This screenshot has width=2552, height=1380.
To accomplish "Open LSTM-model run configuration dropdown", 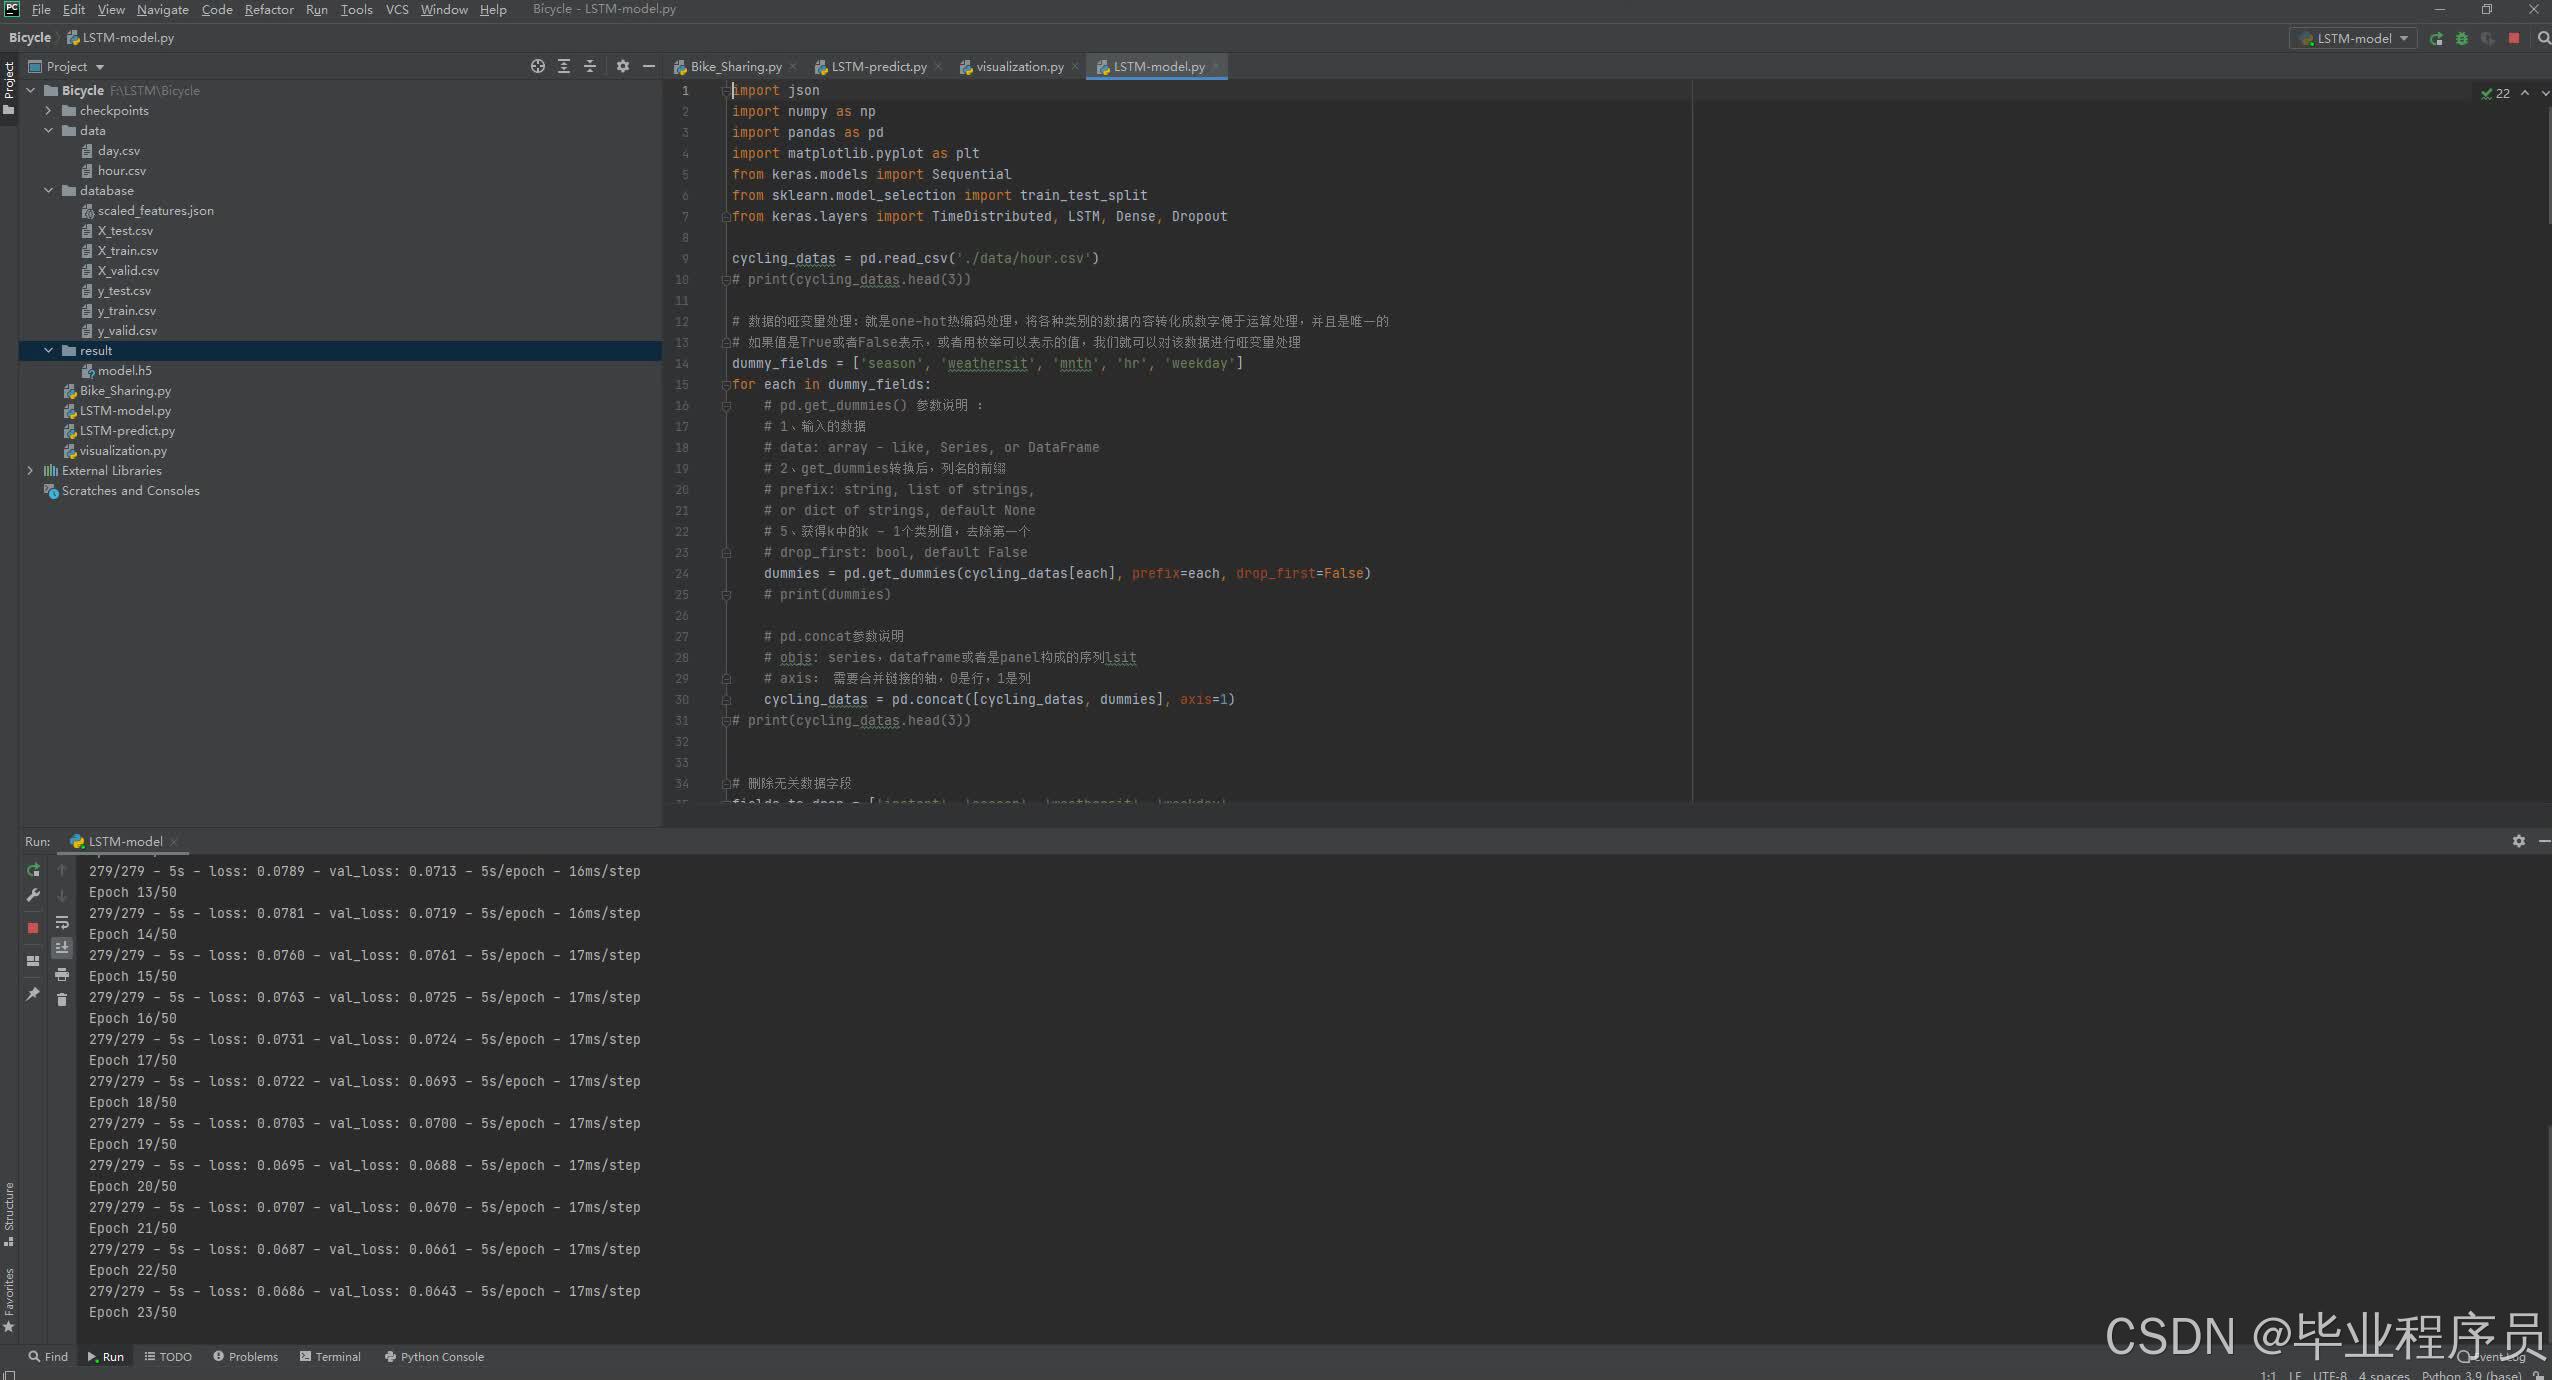I will [x=2353, y=38].
